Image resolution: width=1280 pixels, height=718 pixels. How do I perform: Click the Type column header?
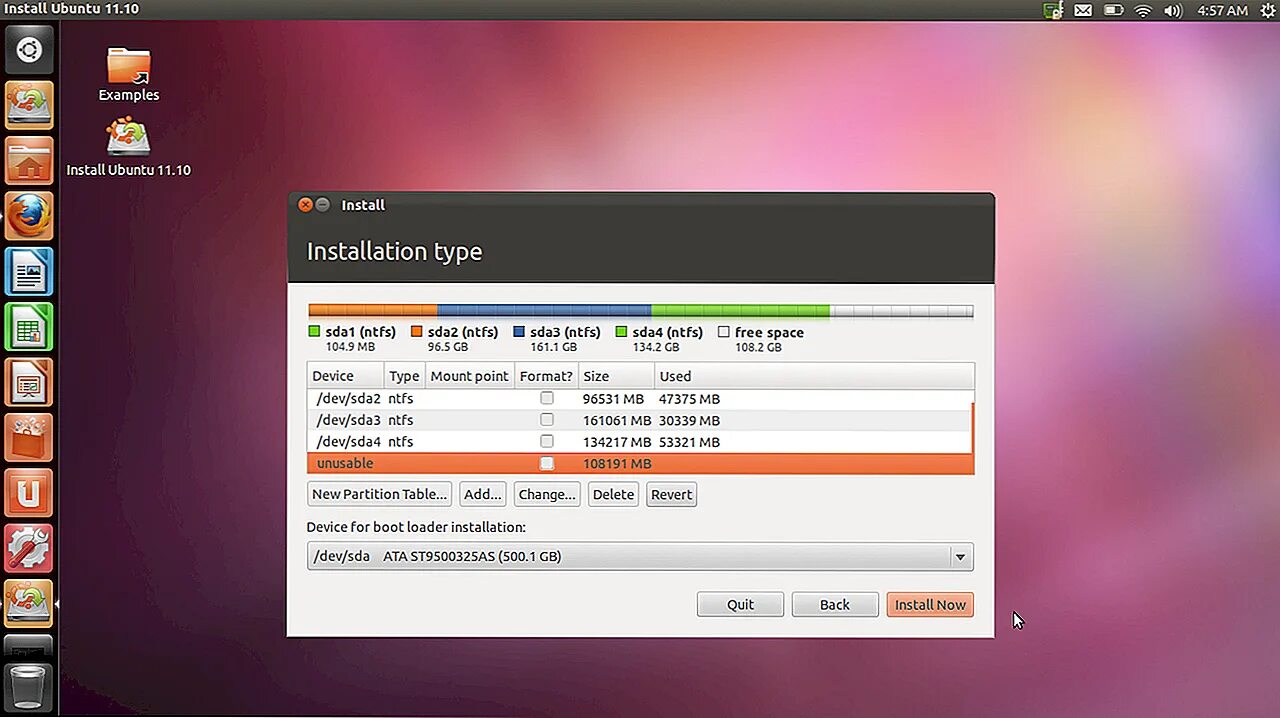tap(404, 376)
